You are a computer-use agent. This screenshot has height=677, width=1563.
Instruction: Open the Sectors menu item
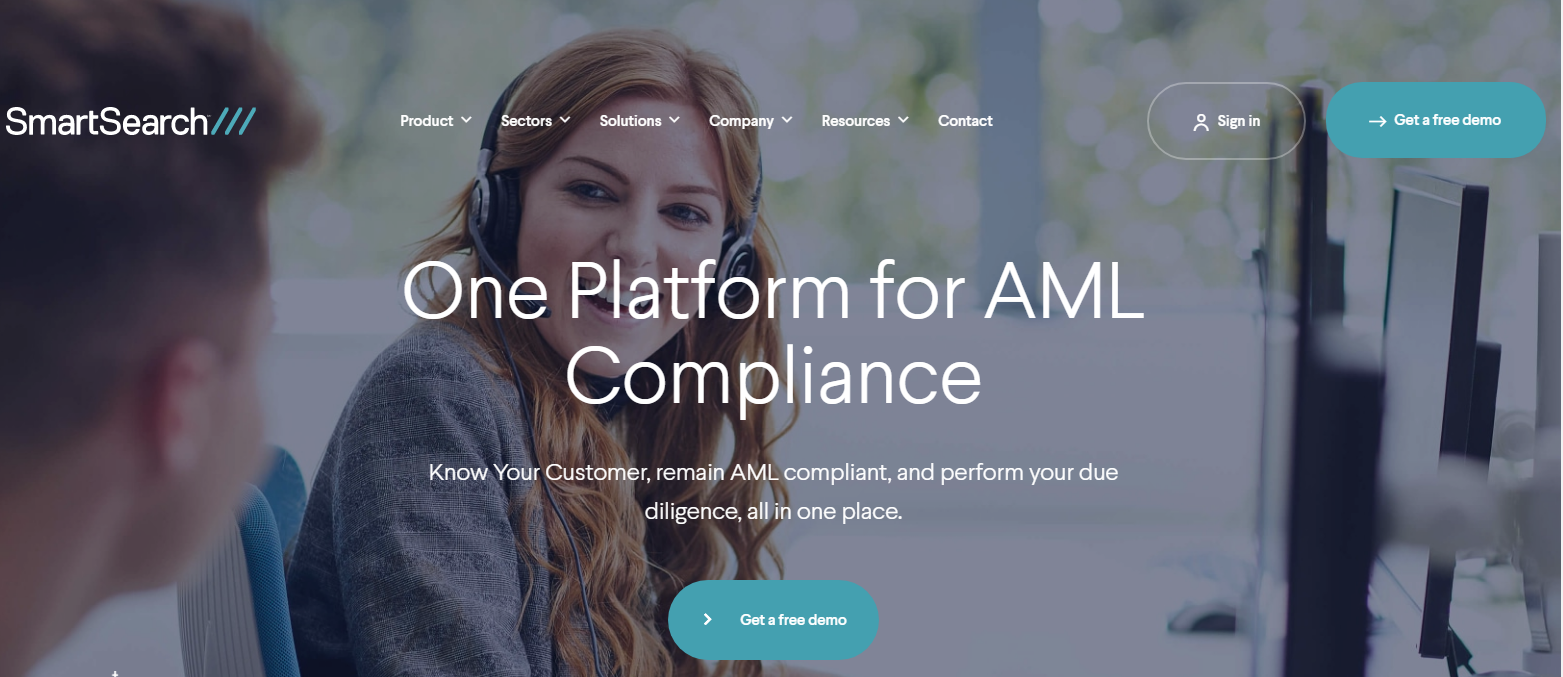[x=526, y=120]
